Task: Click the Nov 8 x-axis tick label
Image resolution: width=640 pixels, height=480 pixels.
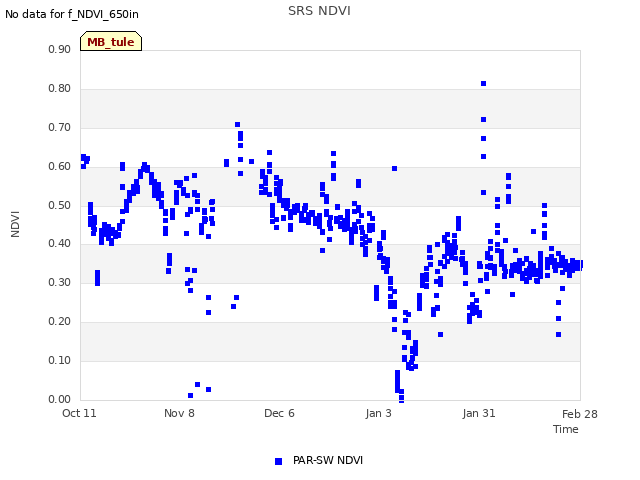Action: click(179, 413)
